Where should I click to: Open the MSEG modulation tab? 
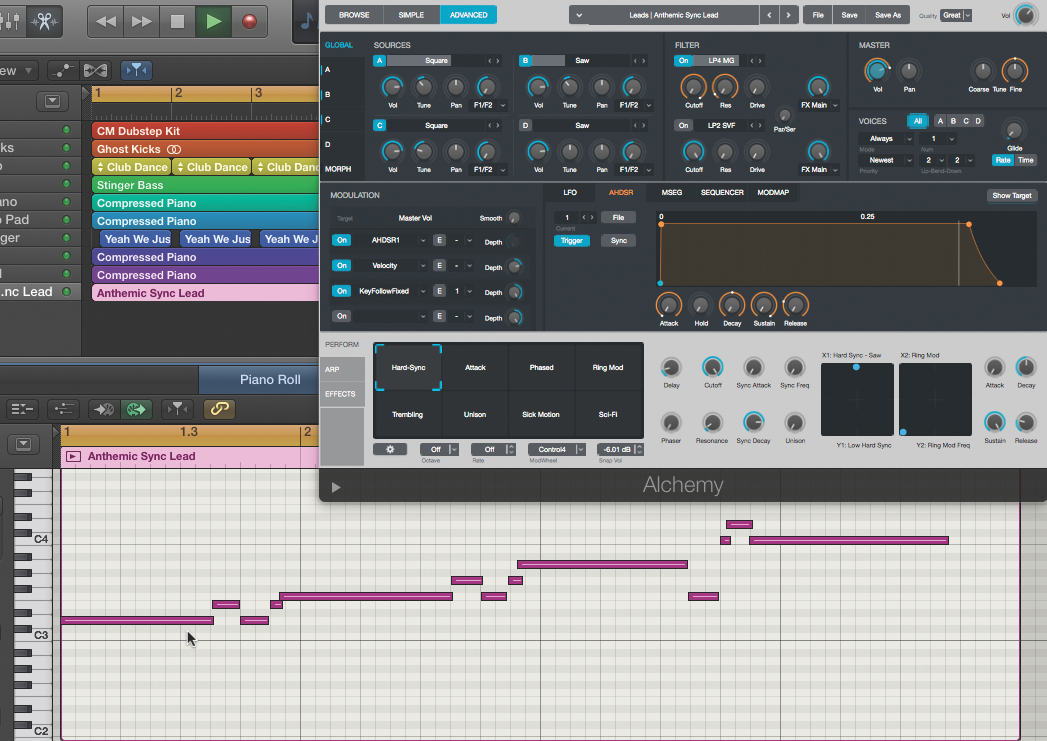pos(672,193)
